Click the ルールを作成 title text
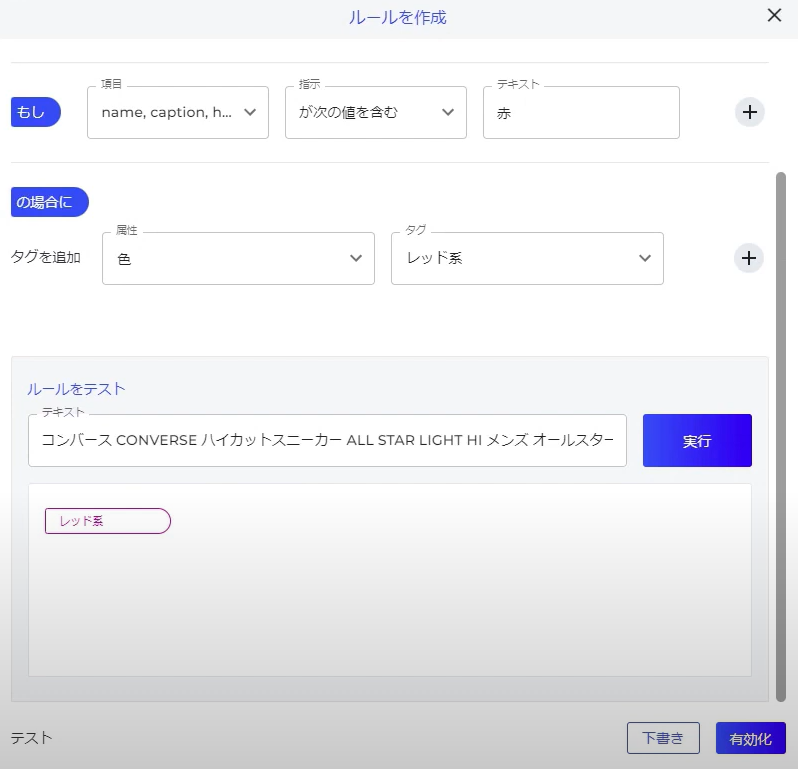 pyautogui.click(x=397, y=17)
